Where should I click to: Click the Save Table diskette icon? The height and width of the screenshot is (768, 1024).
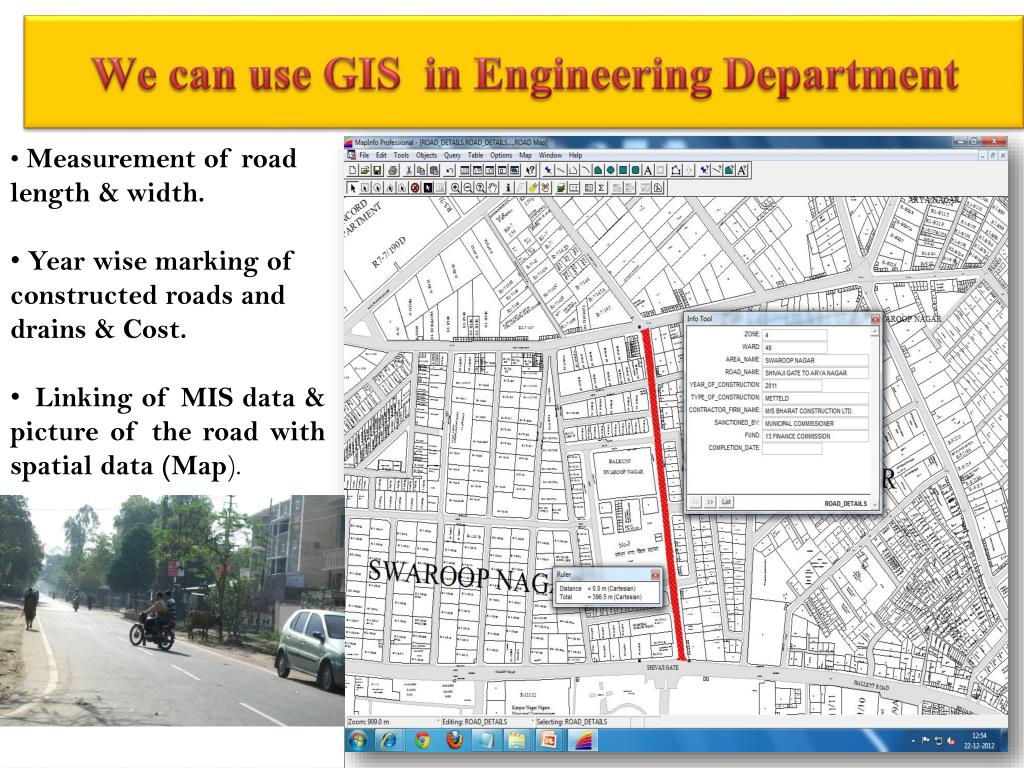click(377, 170)
